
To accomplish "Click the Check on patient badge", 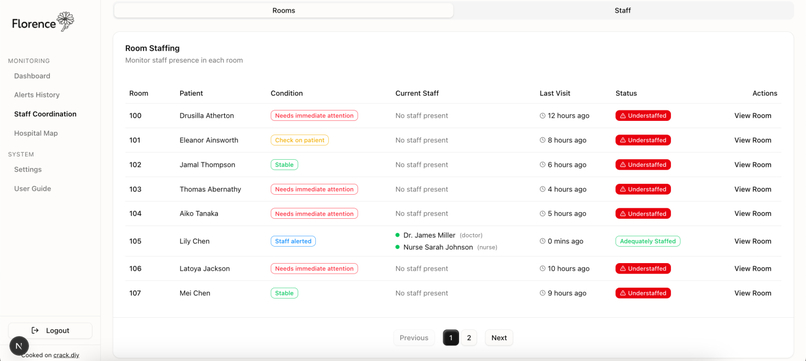I will pos(300,140).
